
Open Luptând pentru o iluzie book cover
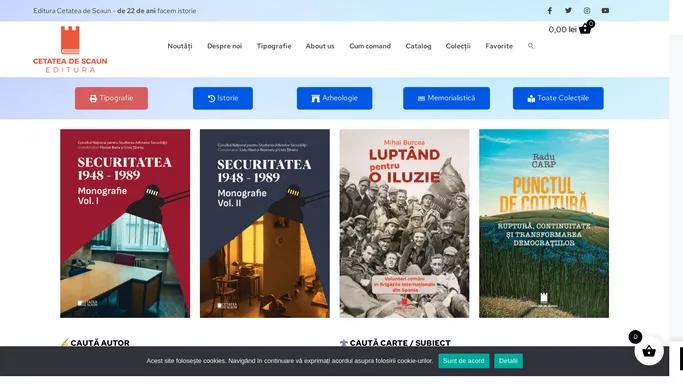click(x=405, y=223)
